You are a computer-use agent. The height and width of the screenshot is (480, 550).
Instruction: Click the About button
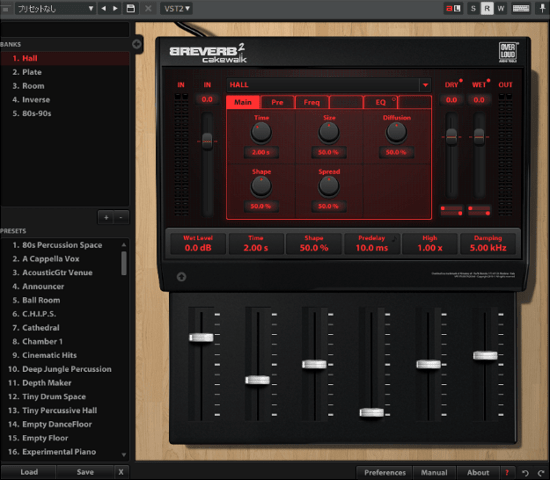coord(478,473)
